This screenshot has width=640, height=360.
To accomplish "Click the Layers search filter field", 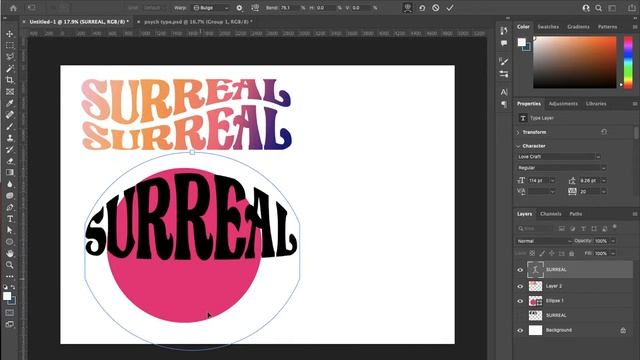I will click(x=535, y=229).
